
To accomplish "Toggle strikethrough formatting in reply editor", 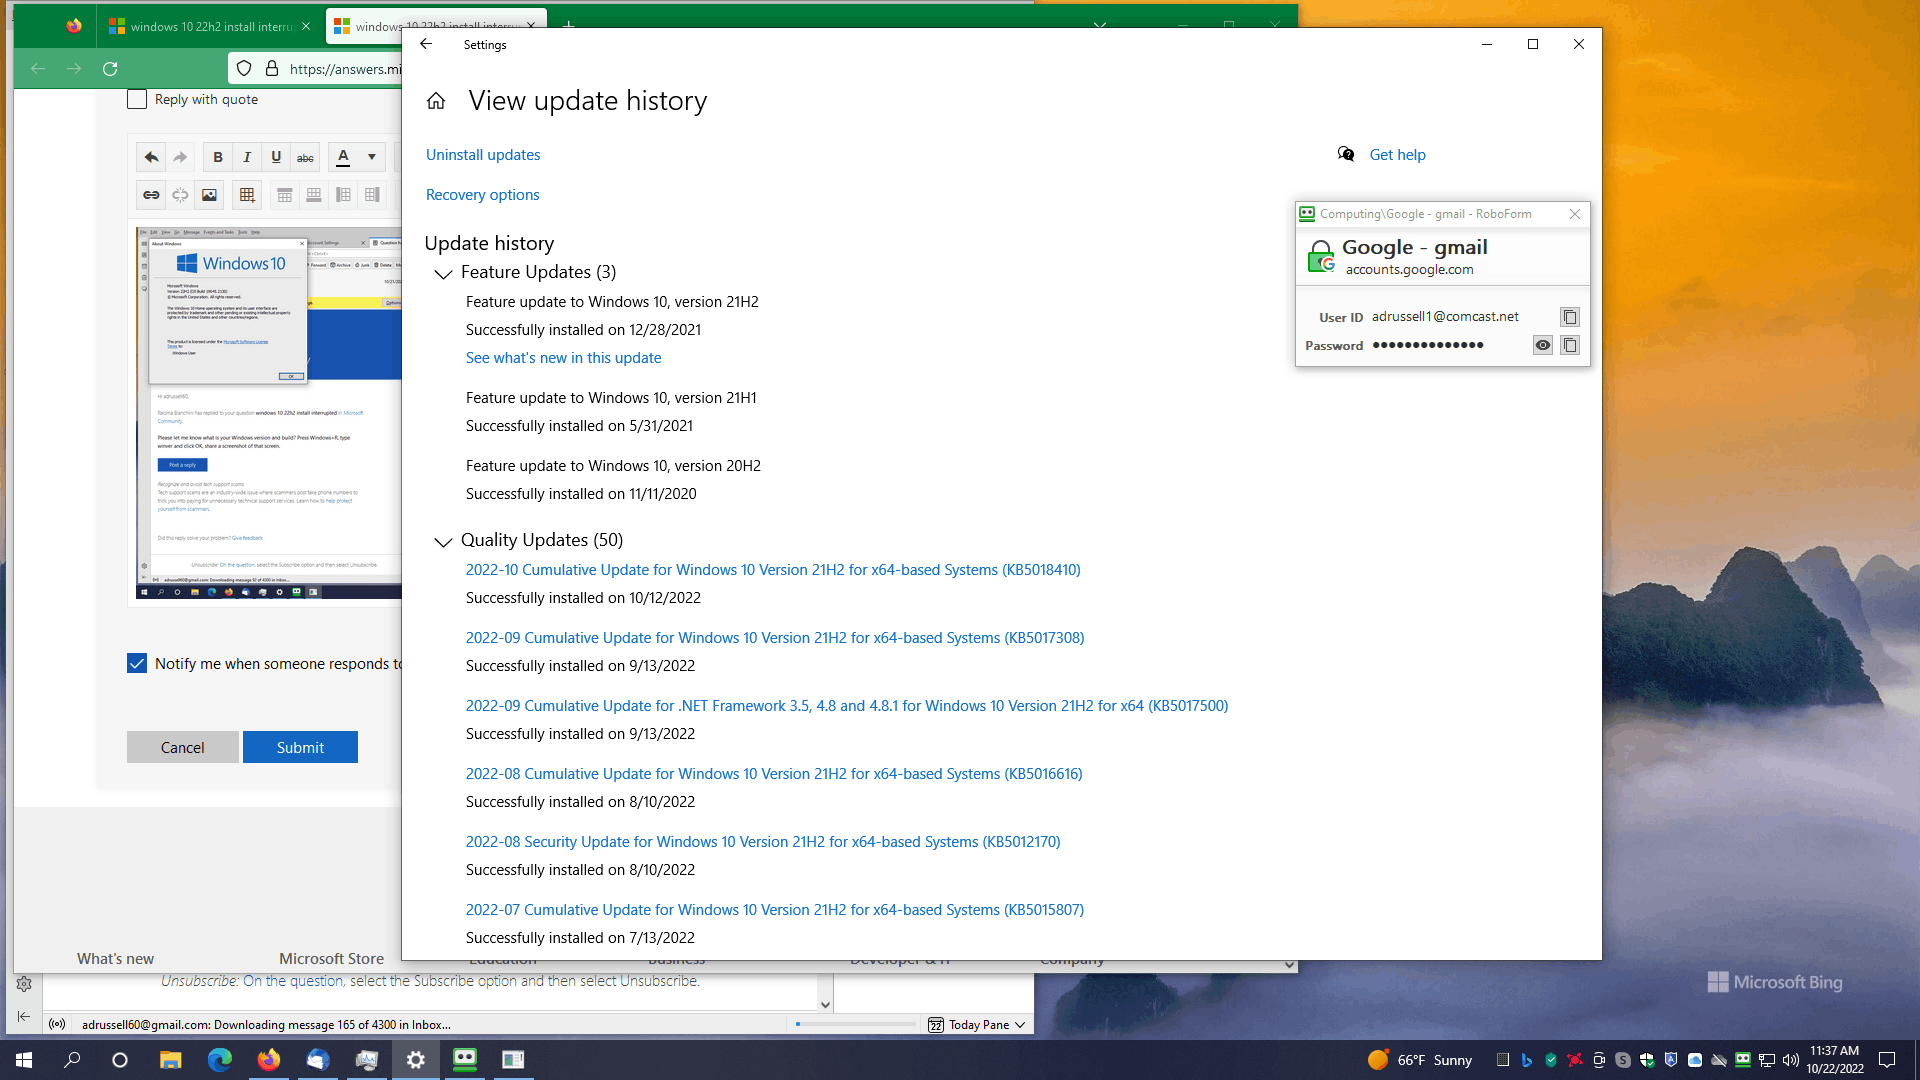I will pos(305,157).
